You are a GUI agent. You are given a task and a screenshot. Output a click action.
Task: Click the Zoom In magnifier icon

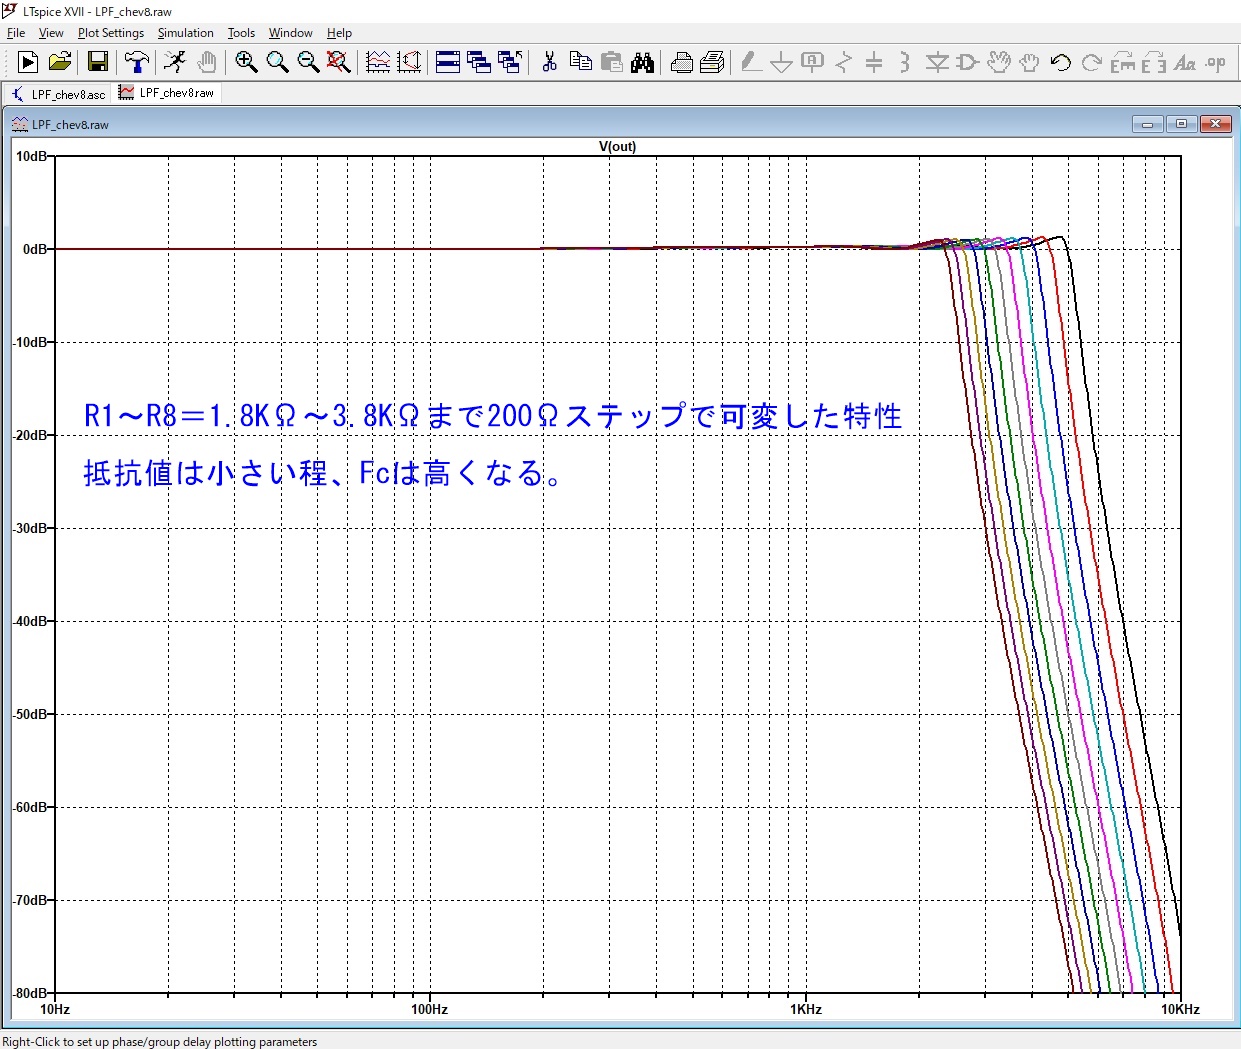pyautogui.click(x=246, y=63)
